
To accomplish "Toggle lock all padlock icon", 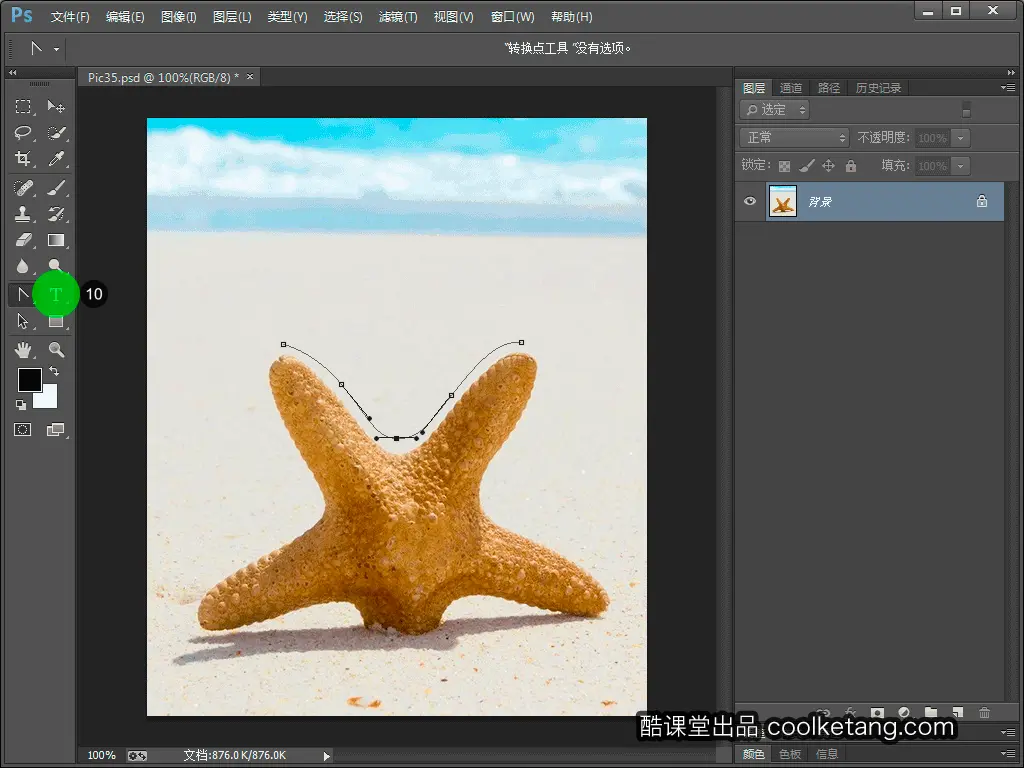I will [x=850, y=166].
